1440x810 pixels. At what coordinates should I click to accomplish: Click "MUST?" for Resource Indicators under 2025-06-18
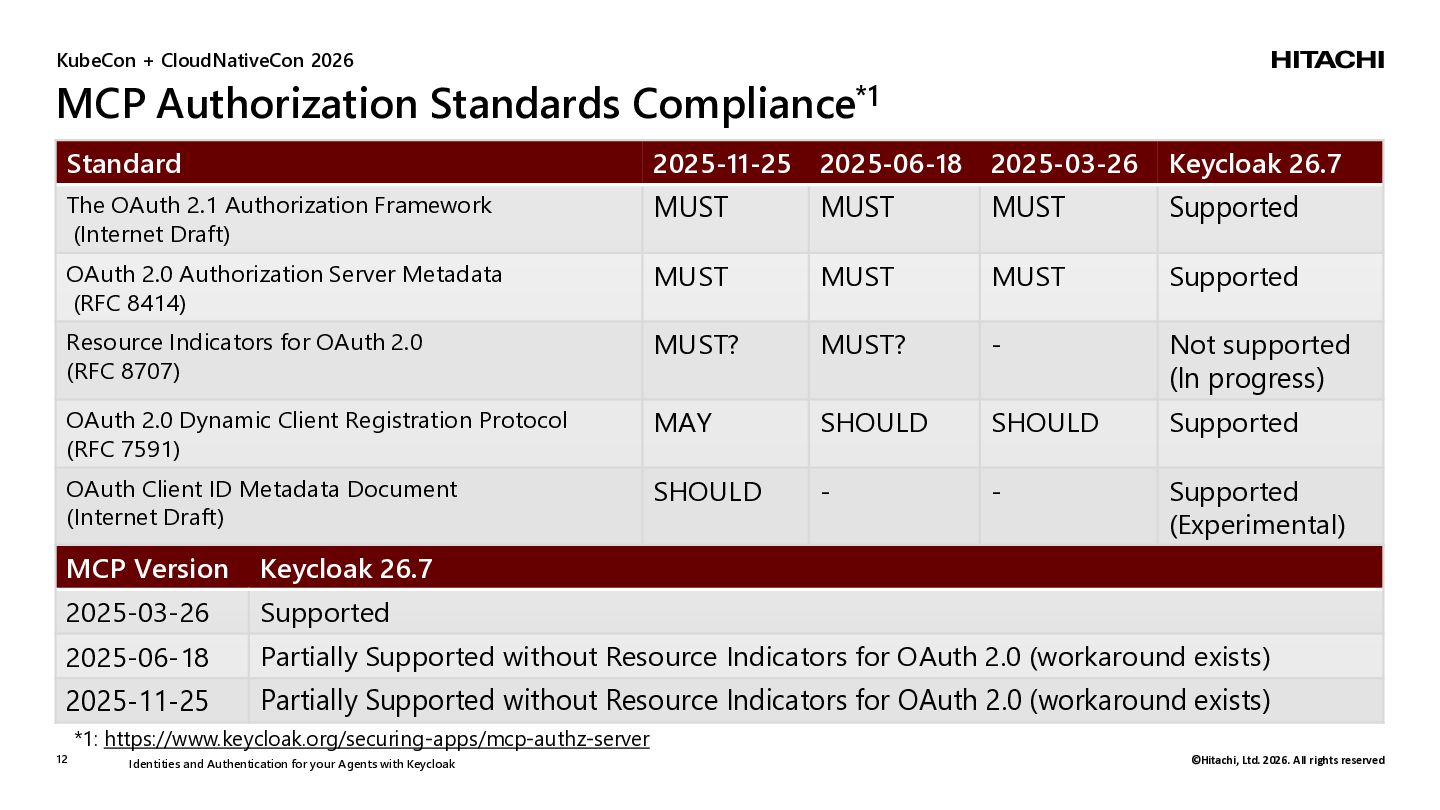[863, 345]
